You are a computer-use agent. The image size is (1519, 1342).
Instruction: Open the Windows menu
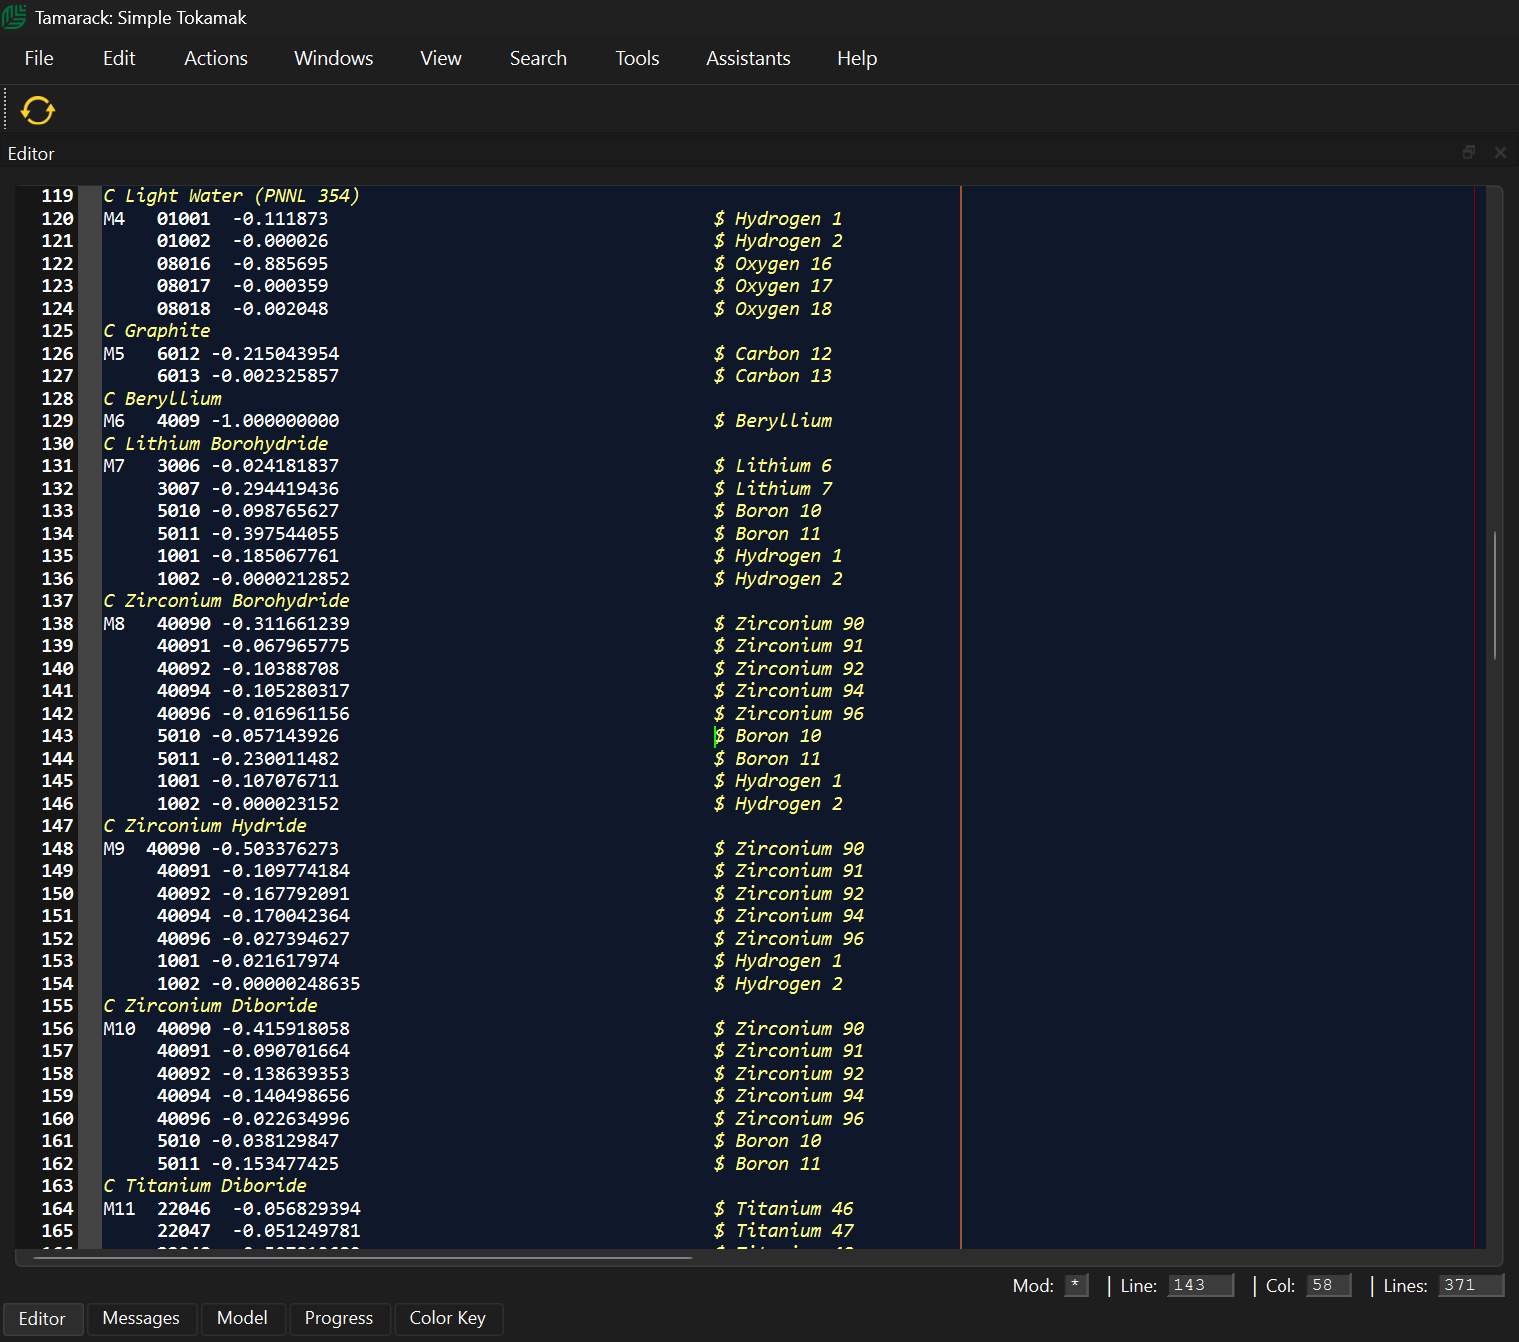click(334, 58)
